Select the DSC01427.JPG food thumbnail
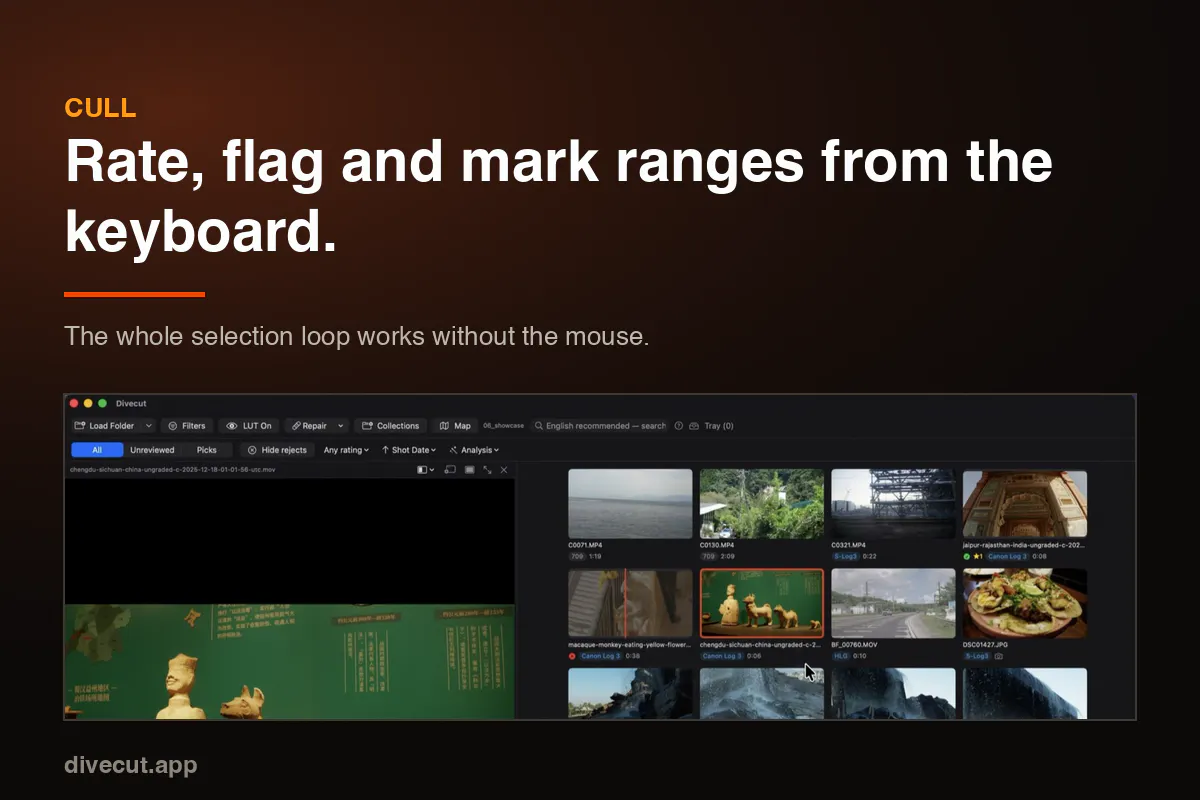The height and width of the screenshot is (800, 1200). pos(1025,604)
